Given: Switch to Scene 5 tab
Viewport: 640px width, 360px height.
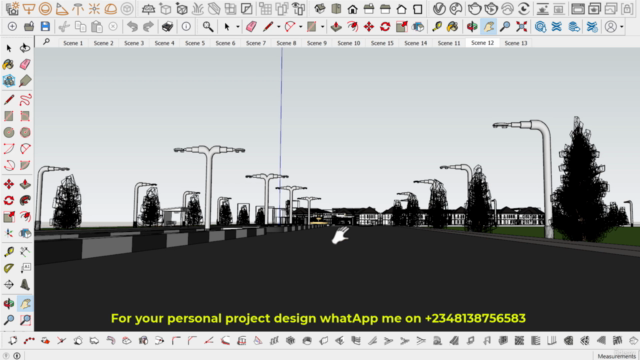Looking at the screenshot, I should tap(195, 43).
